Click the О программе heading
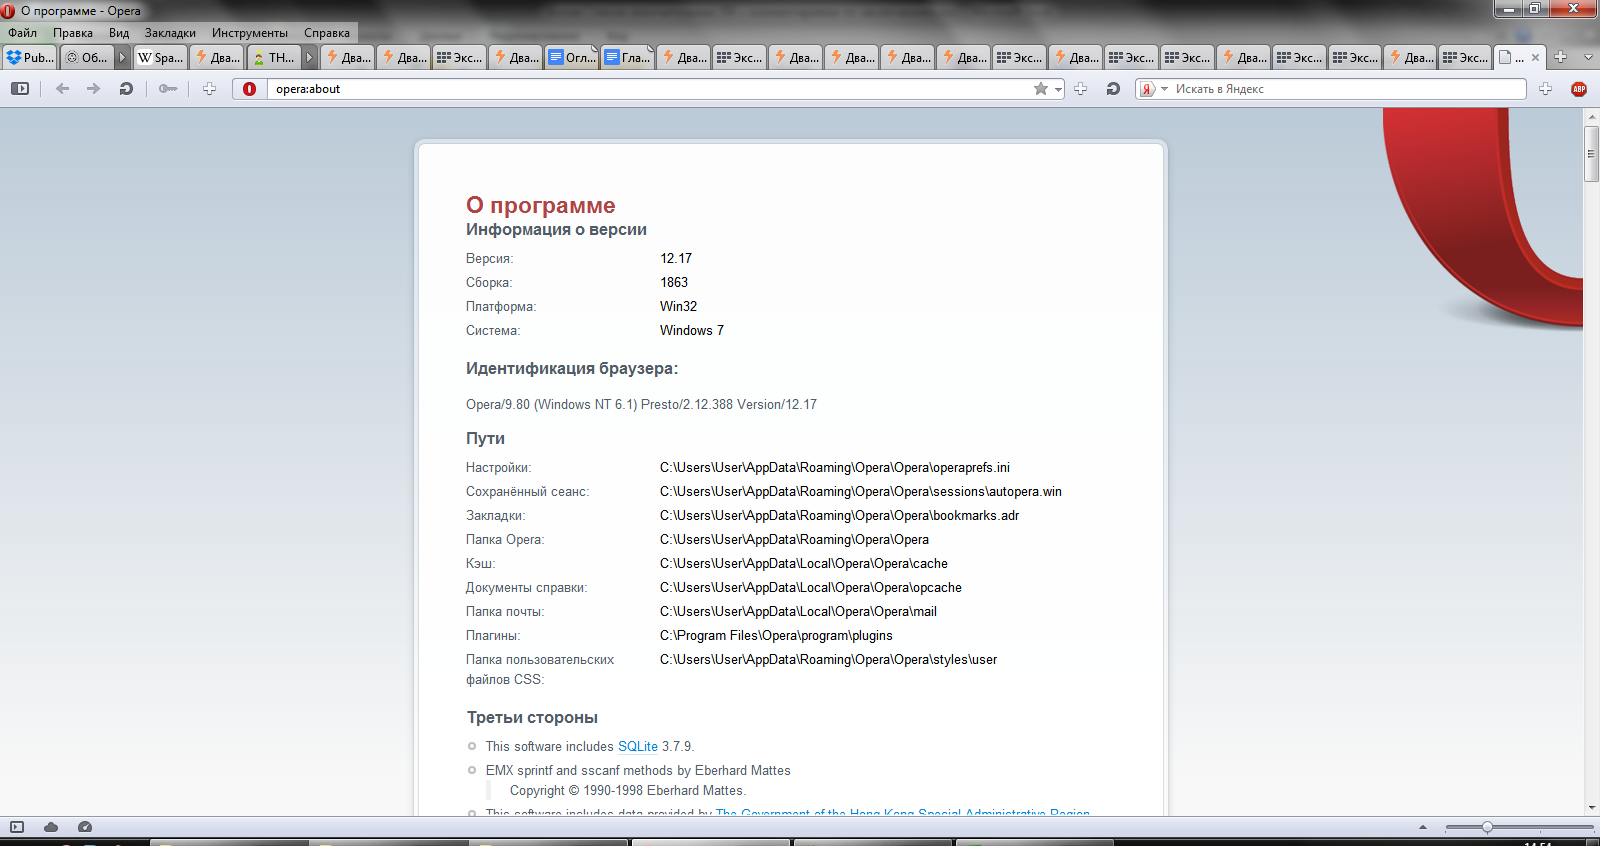 tap(540, 205)
